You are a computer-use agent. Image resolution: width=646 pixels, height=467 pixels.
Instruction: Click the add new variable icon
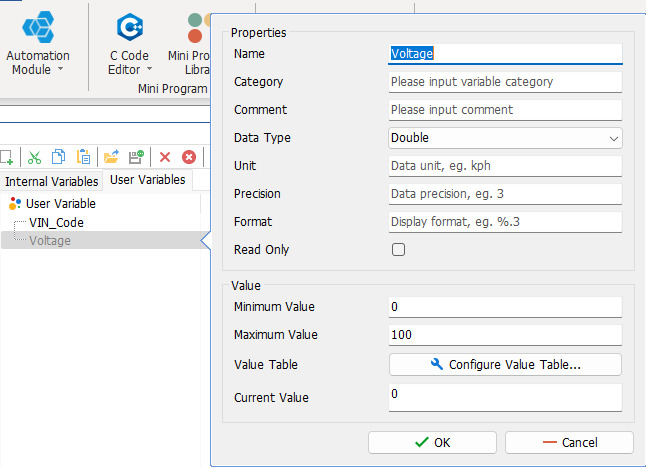(7, 157)
